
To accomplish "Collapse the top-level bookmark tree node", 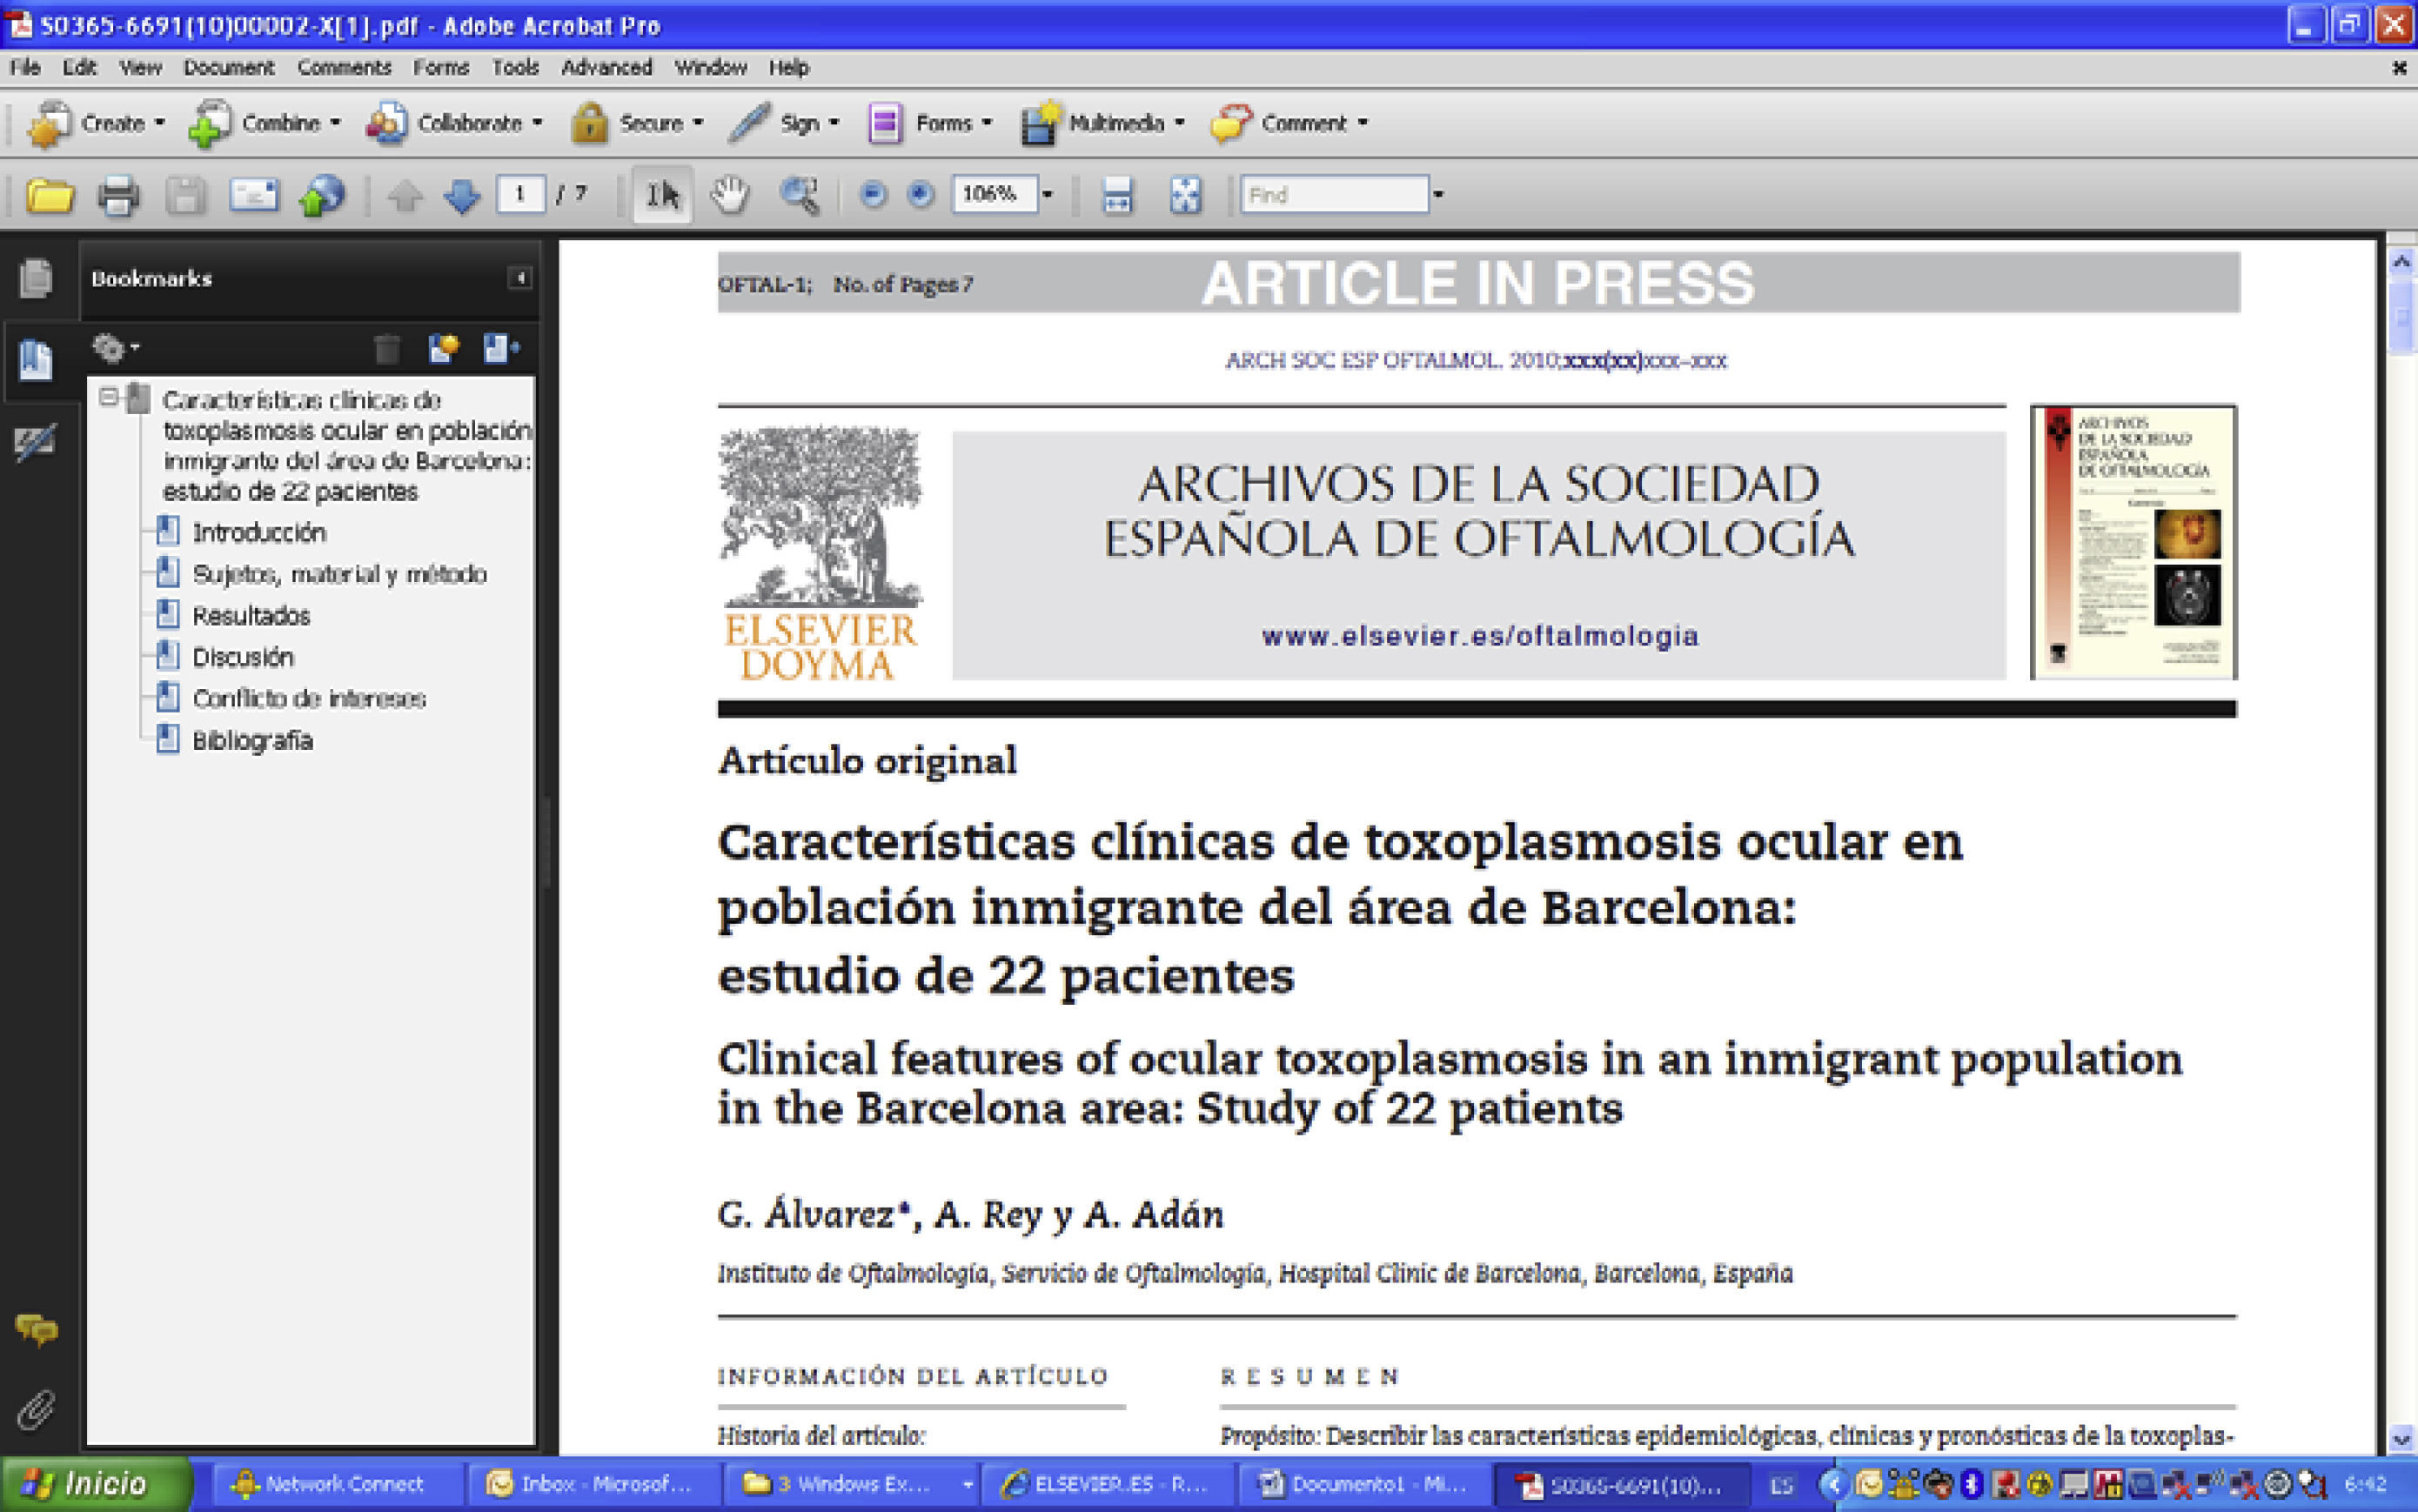I will [x=108, y=398].
